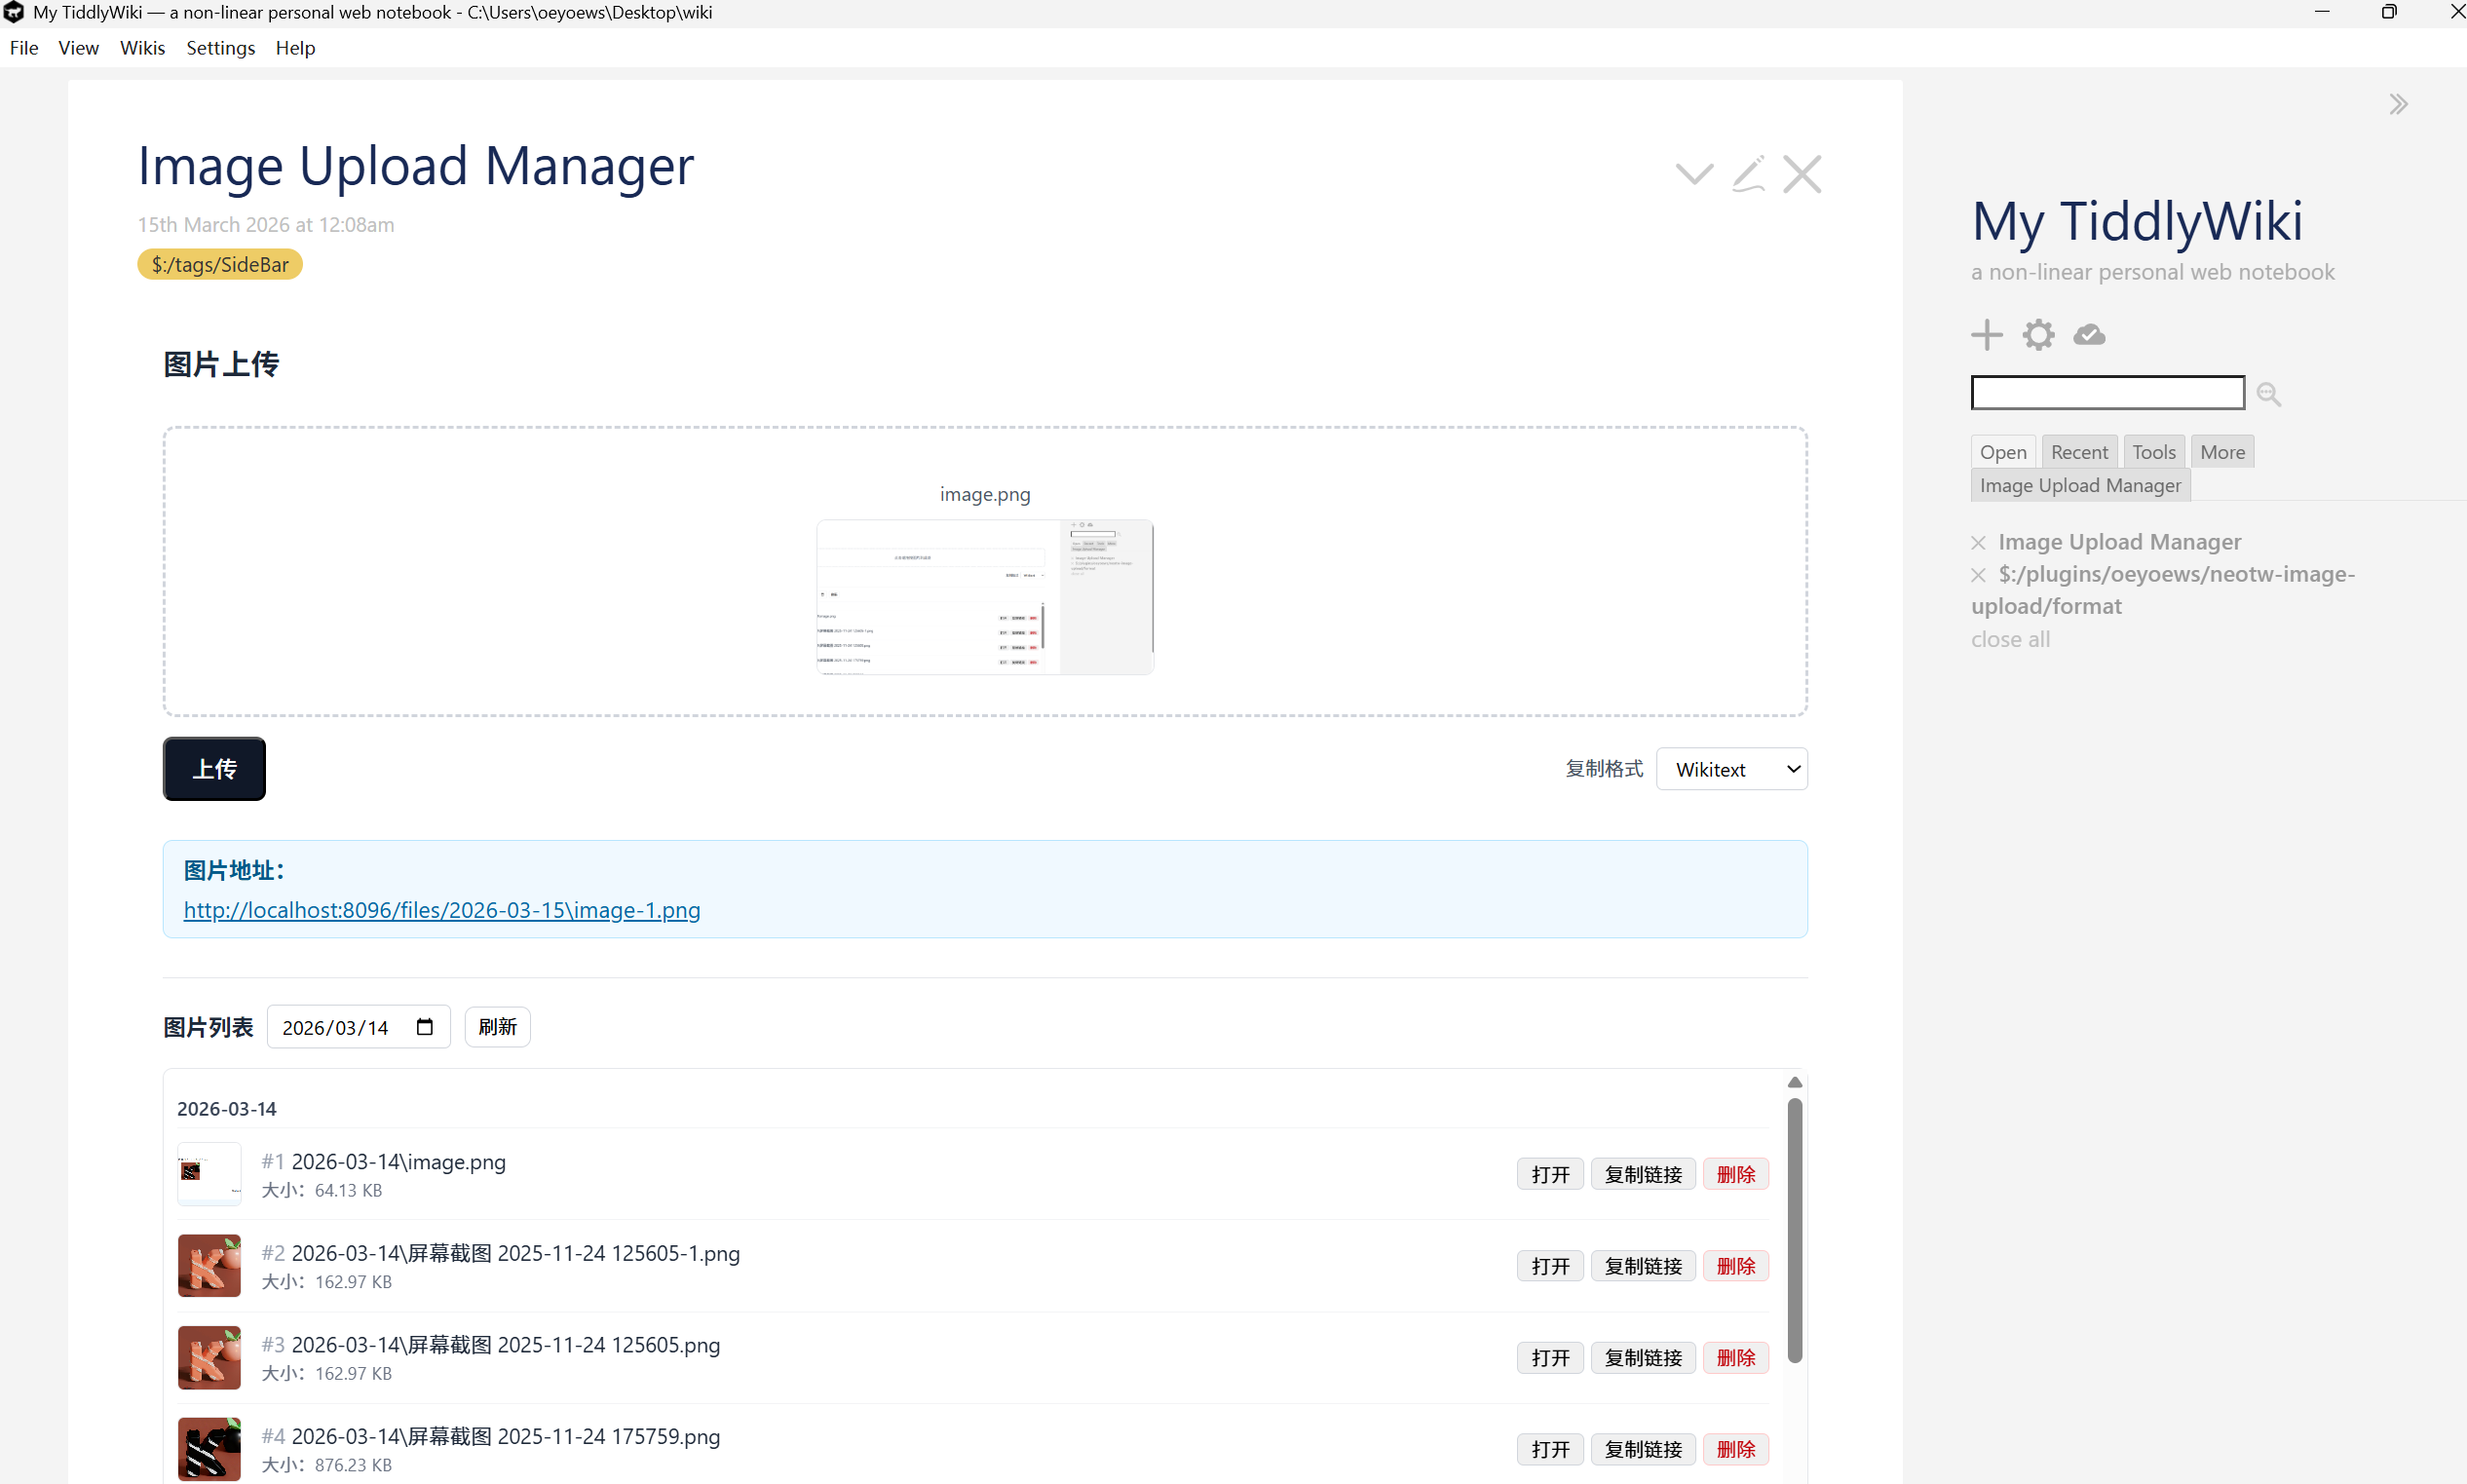Click the create new tiddler plus icon
Image resolution: width=2467 pixels, height=1484 pixels.
point(1986,335)
